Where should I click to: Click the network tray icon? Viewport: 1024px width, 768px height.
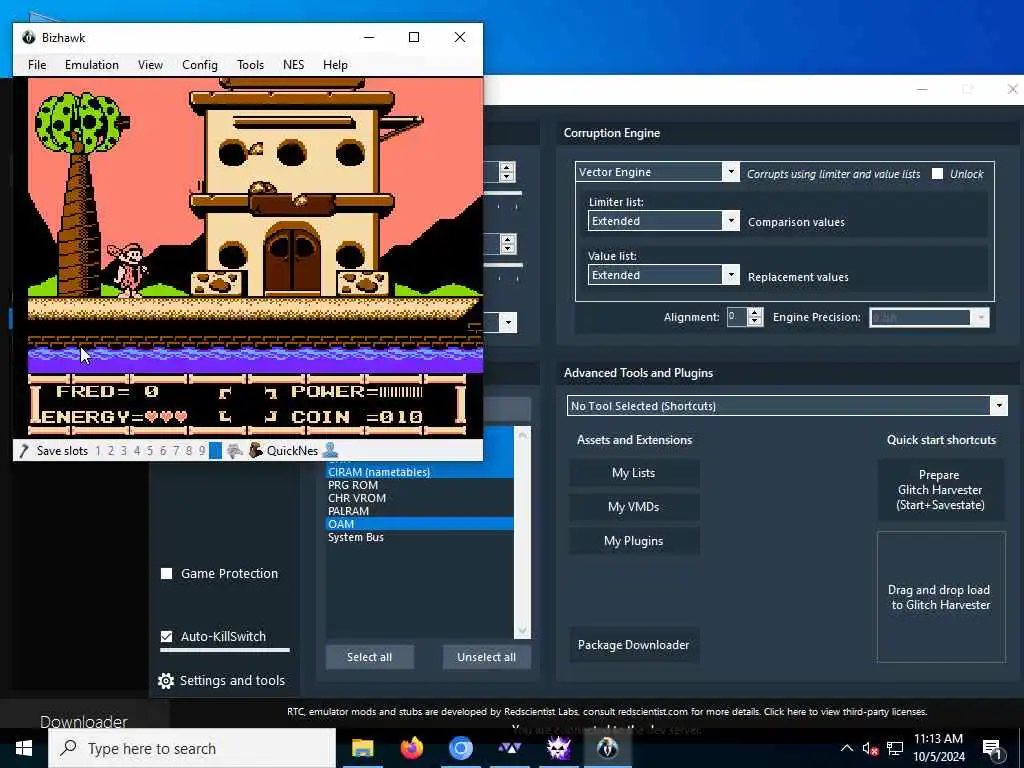tap(895, 748)
